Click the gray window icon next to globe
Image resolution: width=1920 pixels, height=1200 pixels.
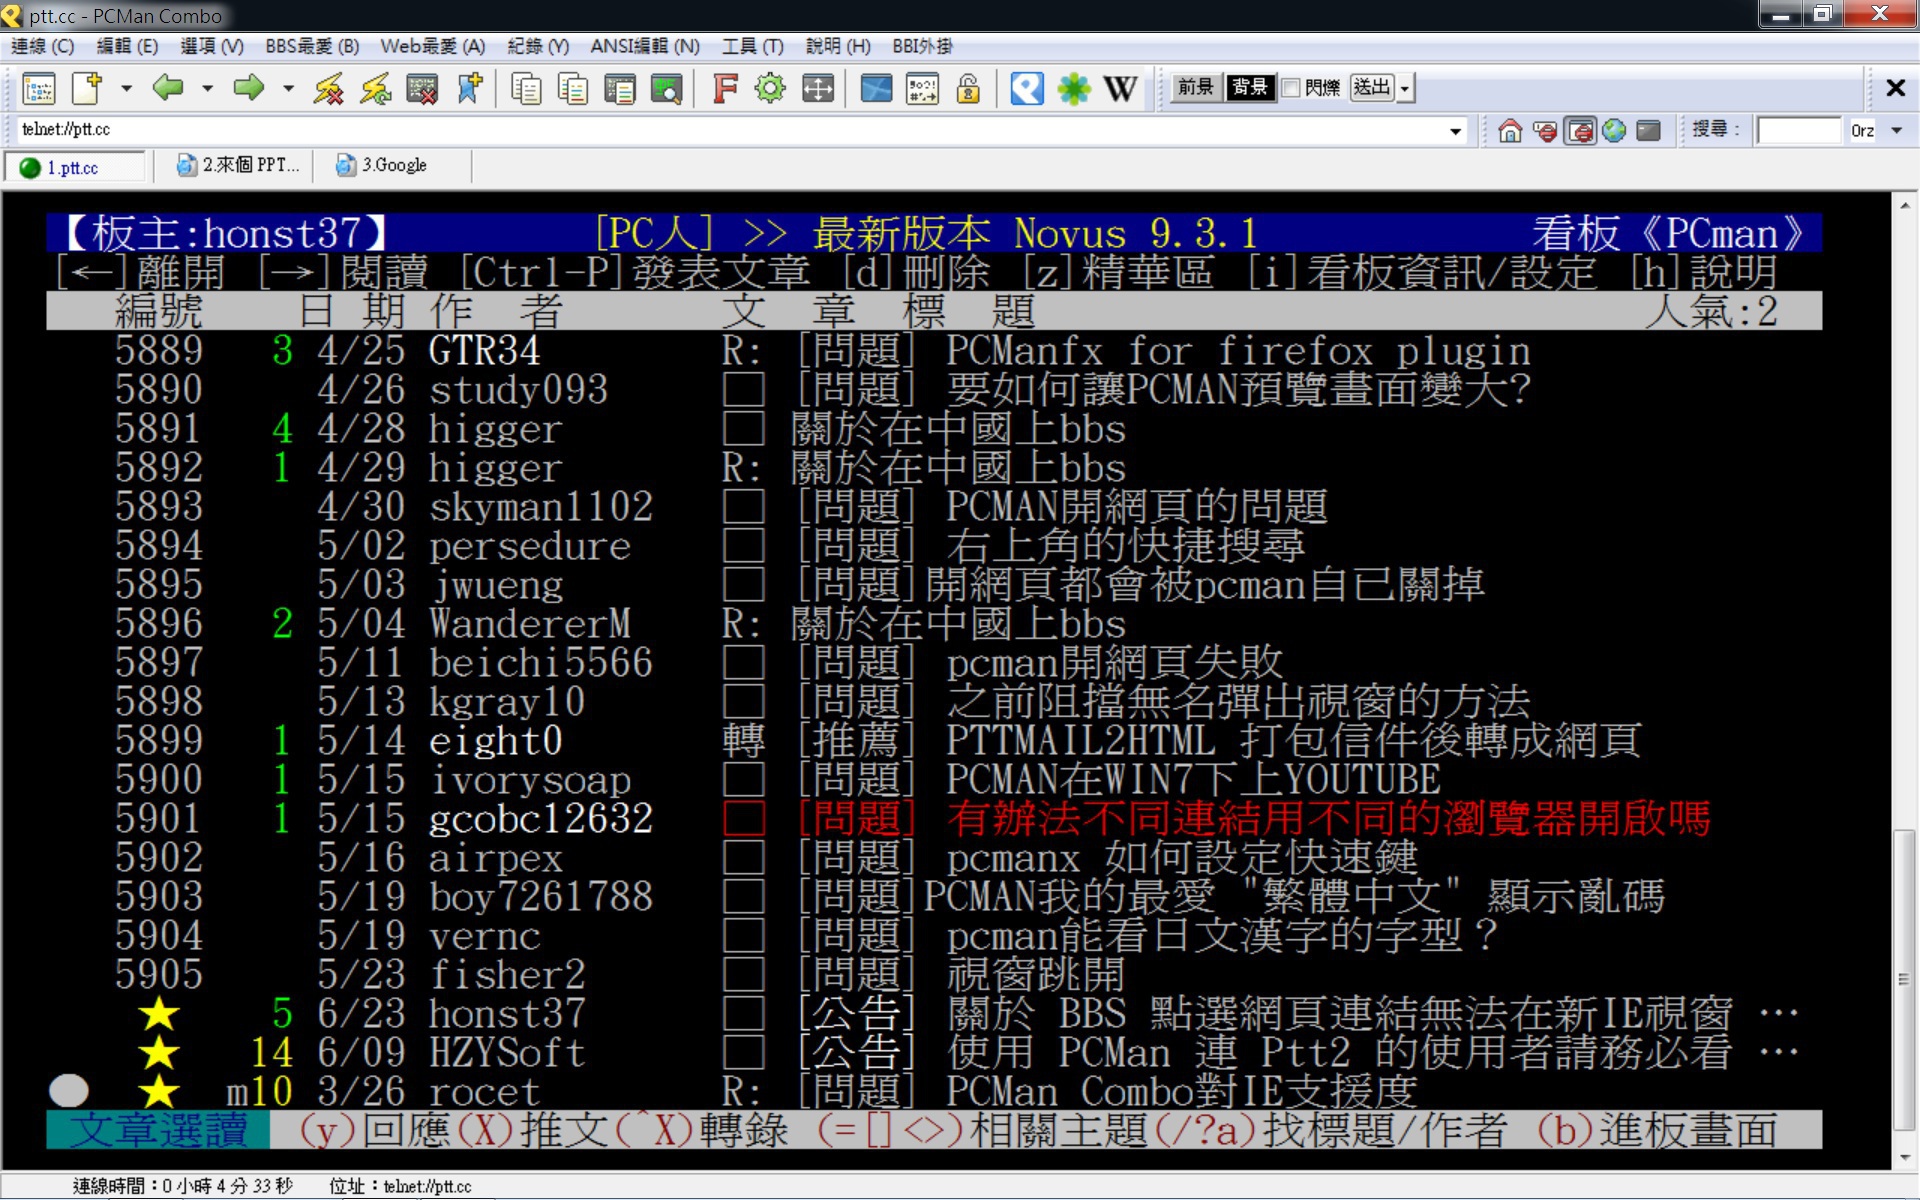pyautogui.click(x=1649, y=130)
